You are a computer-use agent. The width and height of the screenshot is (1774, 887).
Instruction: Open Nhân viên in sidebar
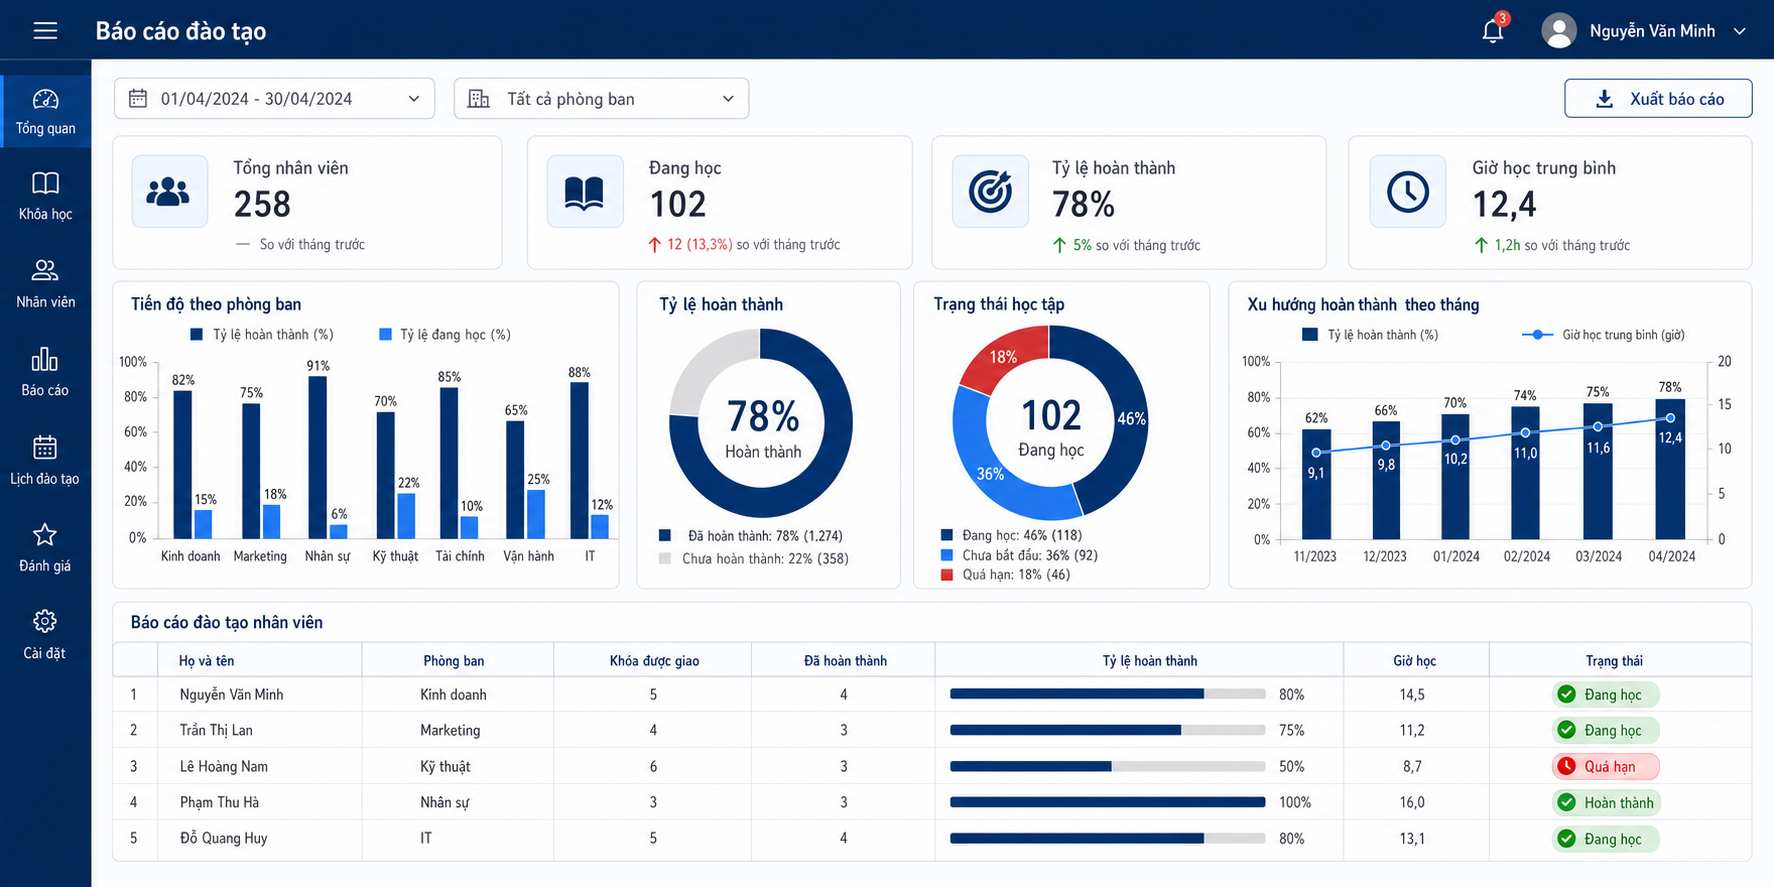tap(45, 283)
